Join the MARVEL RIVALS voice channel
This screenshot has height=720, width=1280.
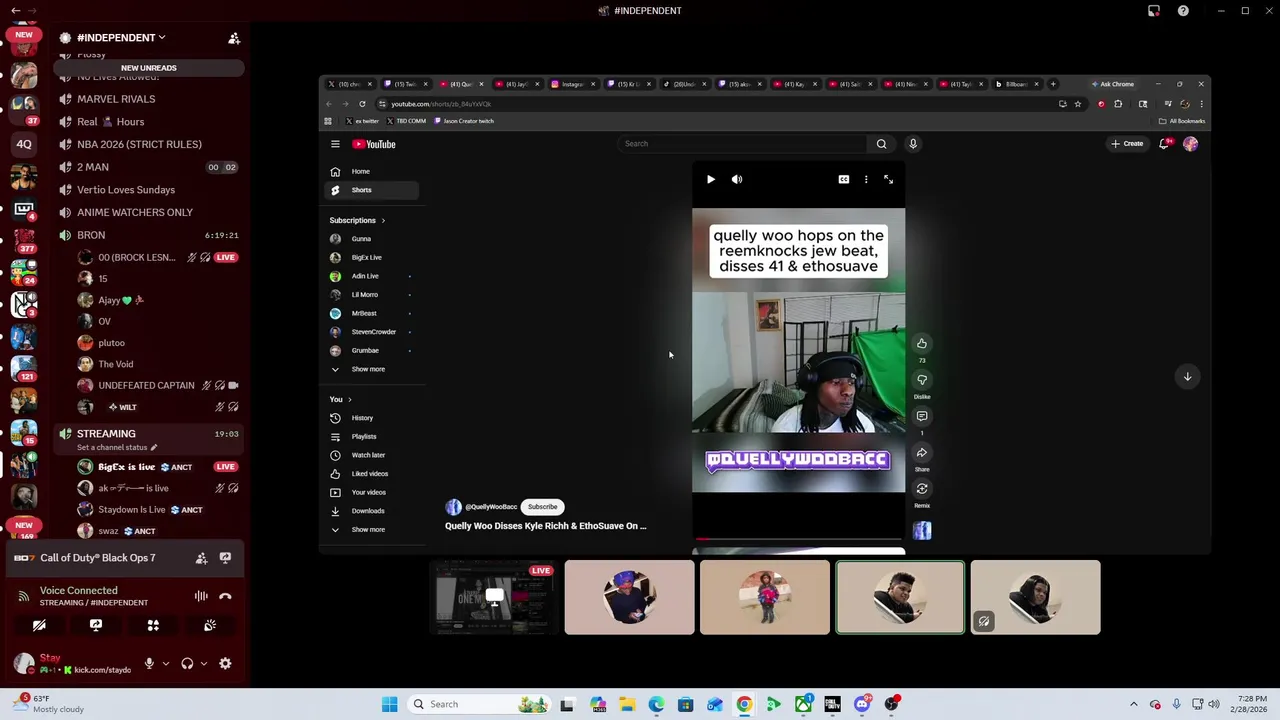[x=116, y=99]
